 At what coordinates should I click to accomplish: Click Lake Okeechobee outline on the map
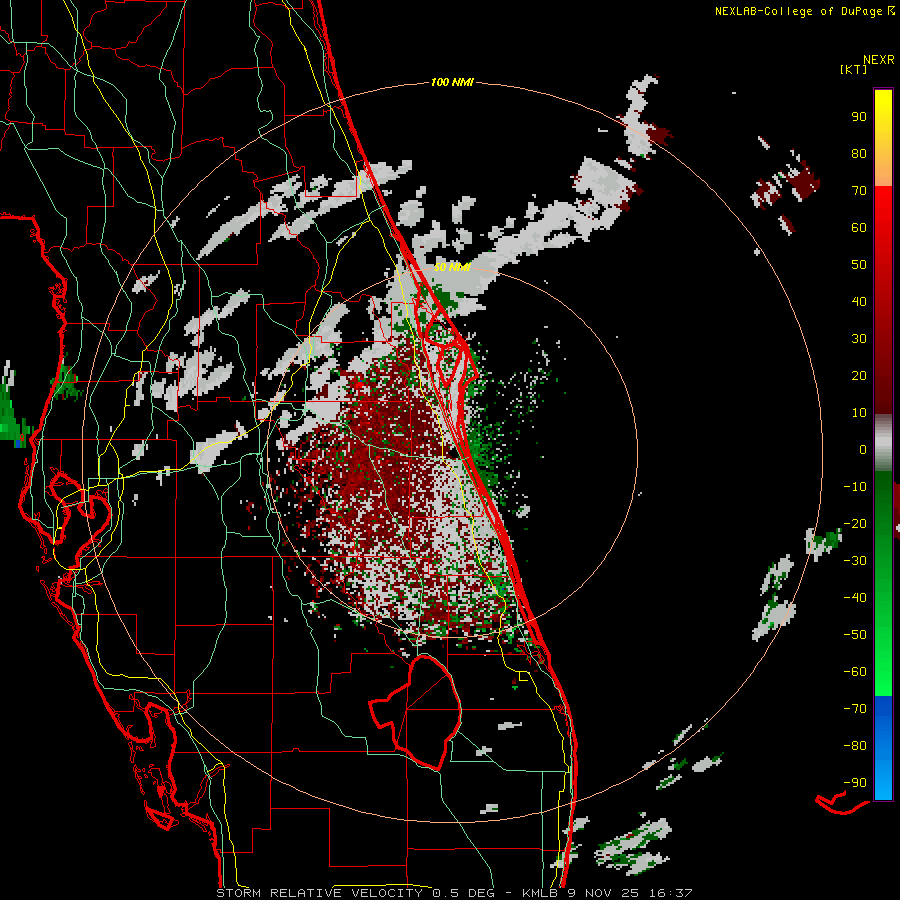pos(415,712)
